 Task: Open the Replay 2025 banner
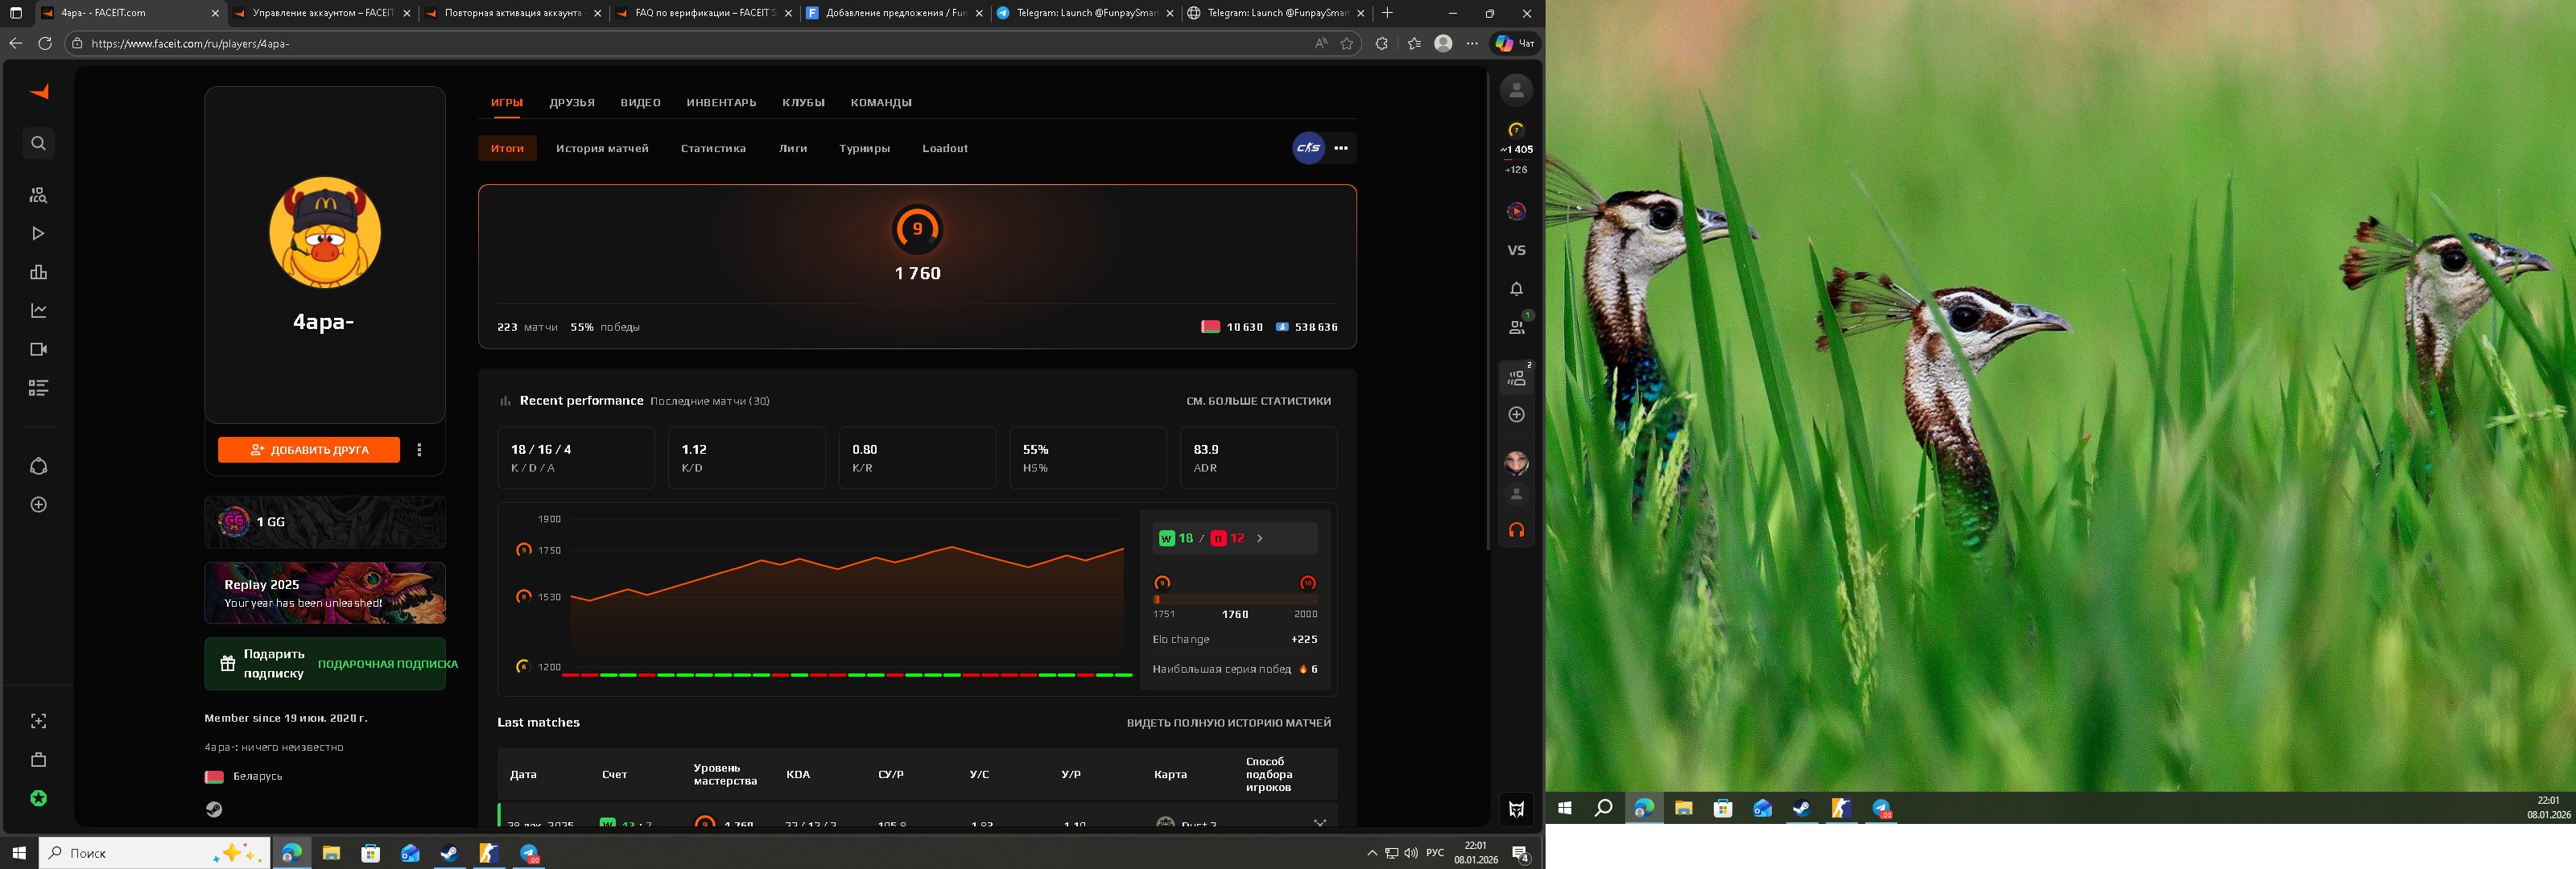click(325, 593)
